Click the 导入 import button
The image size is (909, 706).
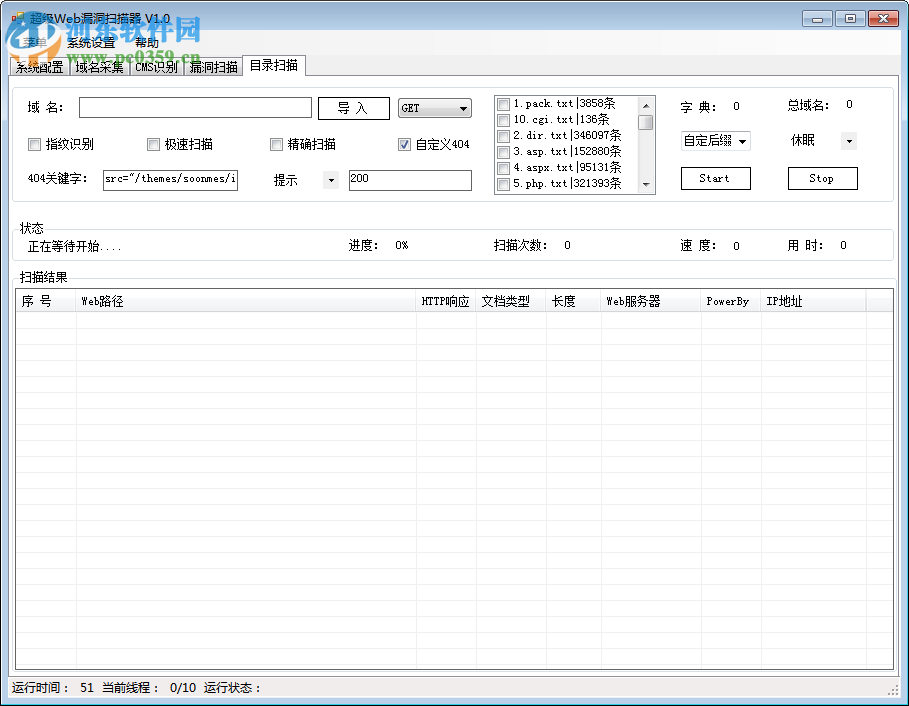(x=354, y=108)
